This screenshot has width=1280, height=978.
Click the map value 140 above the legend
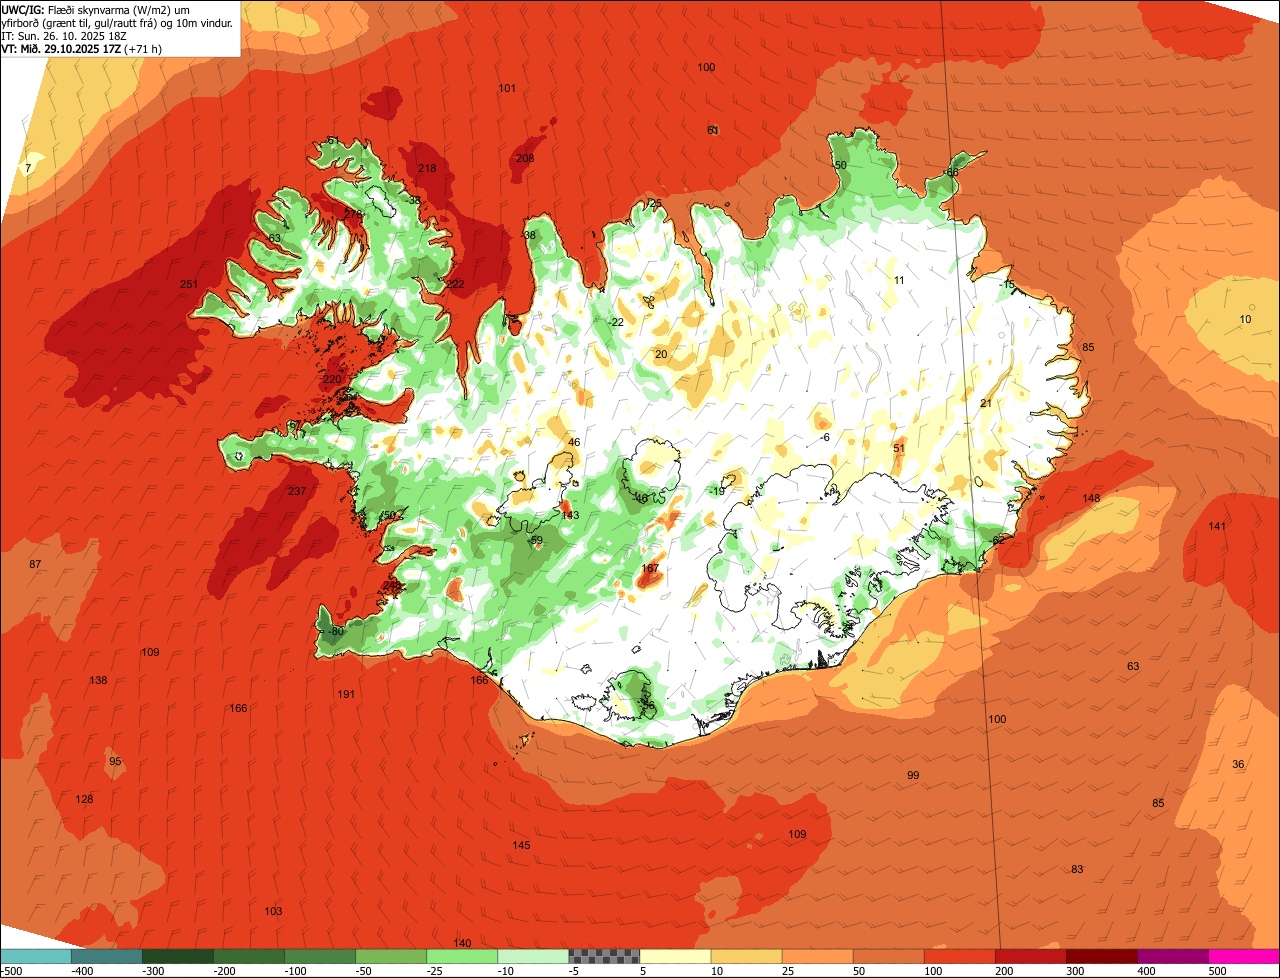(462, 943)
